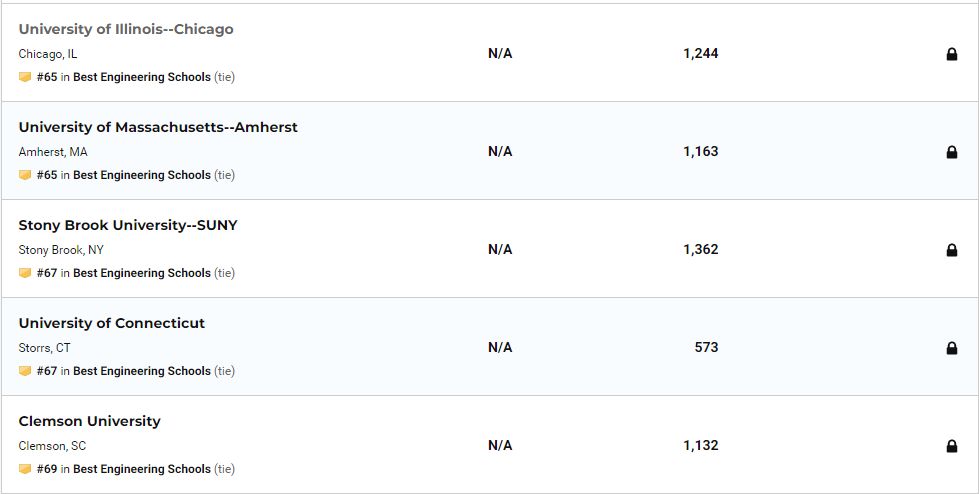
Task: Click the lock icon for University of Connecticut
Action: tap(951, 348)
